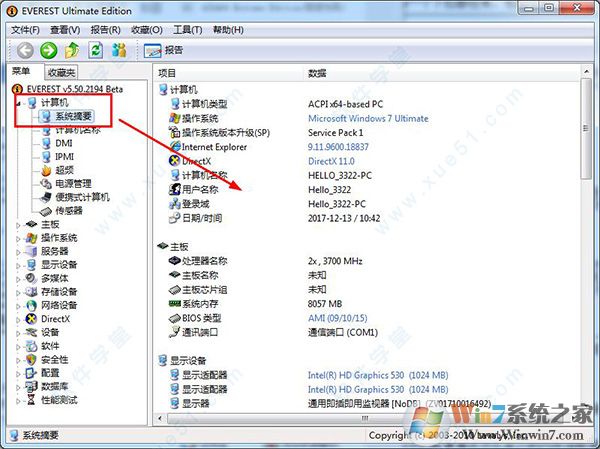Click the 主板 motherboard icon in tree

(x=31, y=224)
